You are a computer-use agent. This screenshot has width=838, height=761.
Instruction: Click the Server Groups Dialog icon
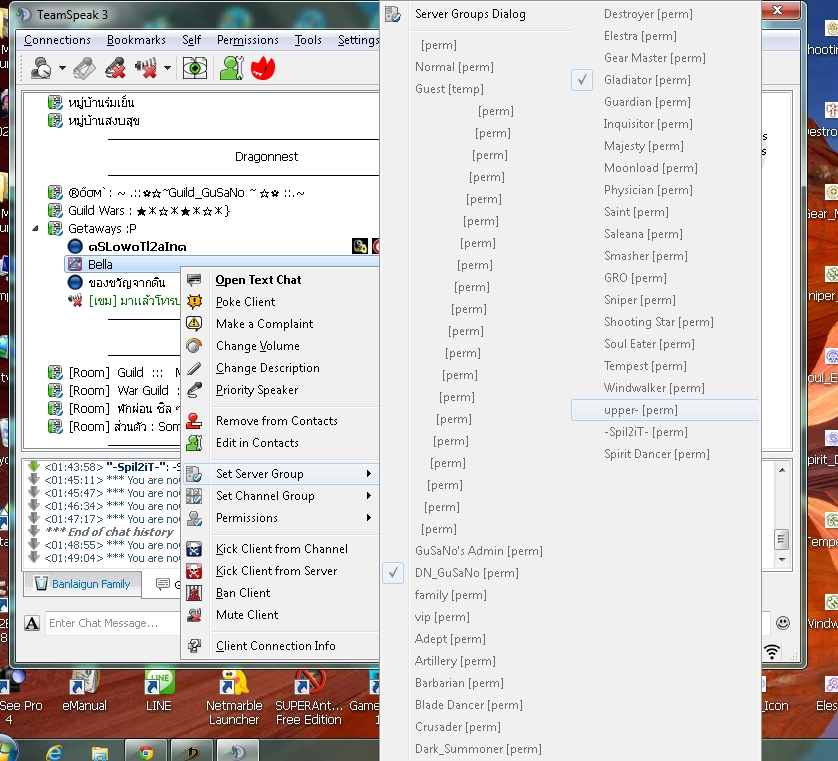coord(393,14)
